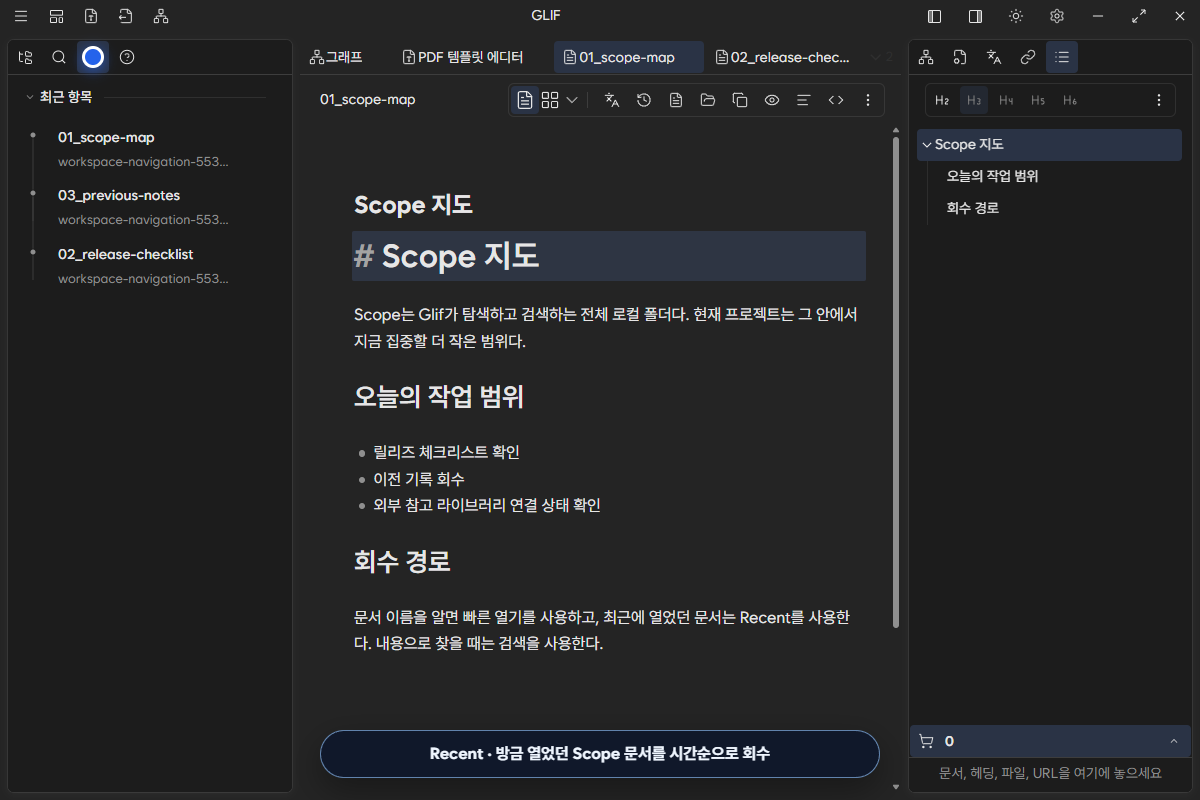This screenshot has width=1200, height=800.
Task: Click the shopping cart icon
Action: [x=926, y=741]
